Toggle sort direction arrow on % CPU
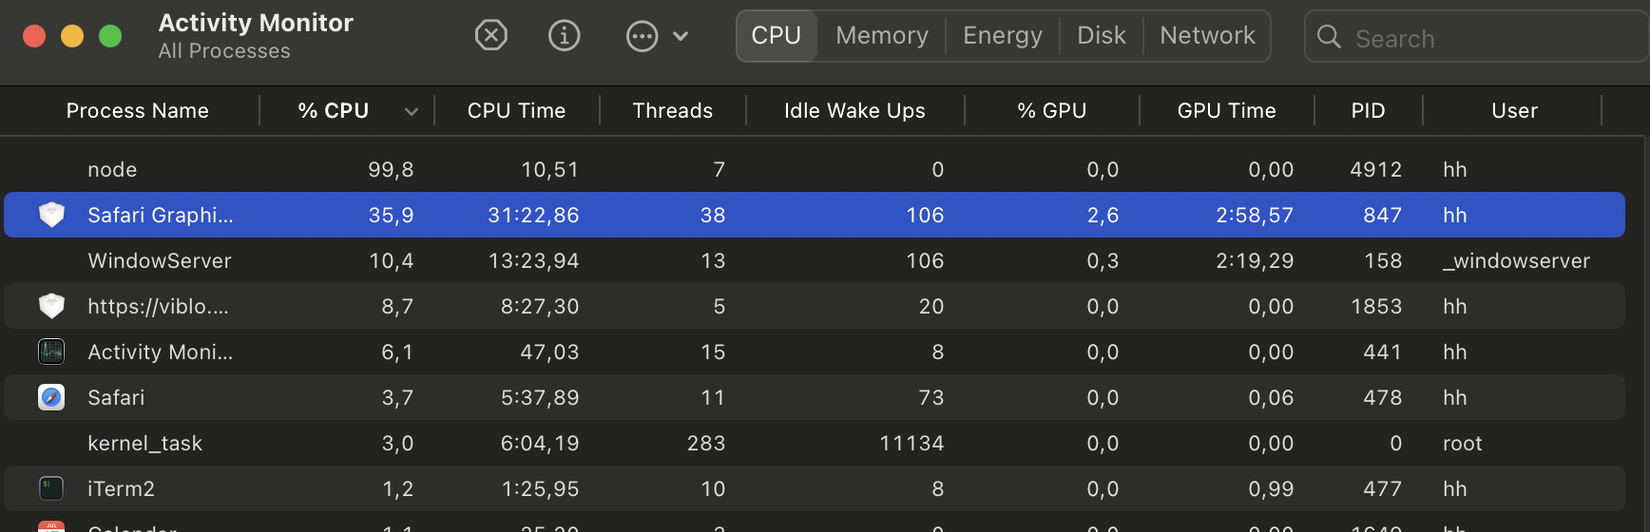This screenshot has height=532, width=1650. click(411, 112)
